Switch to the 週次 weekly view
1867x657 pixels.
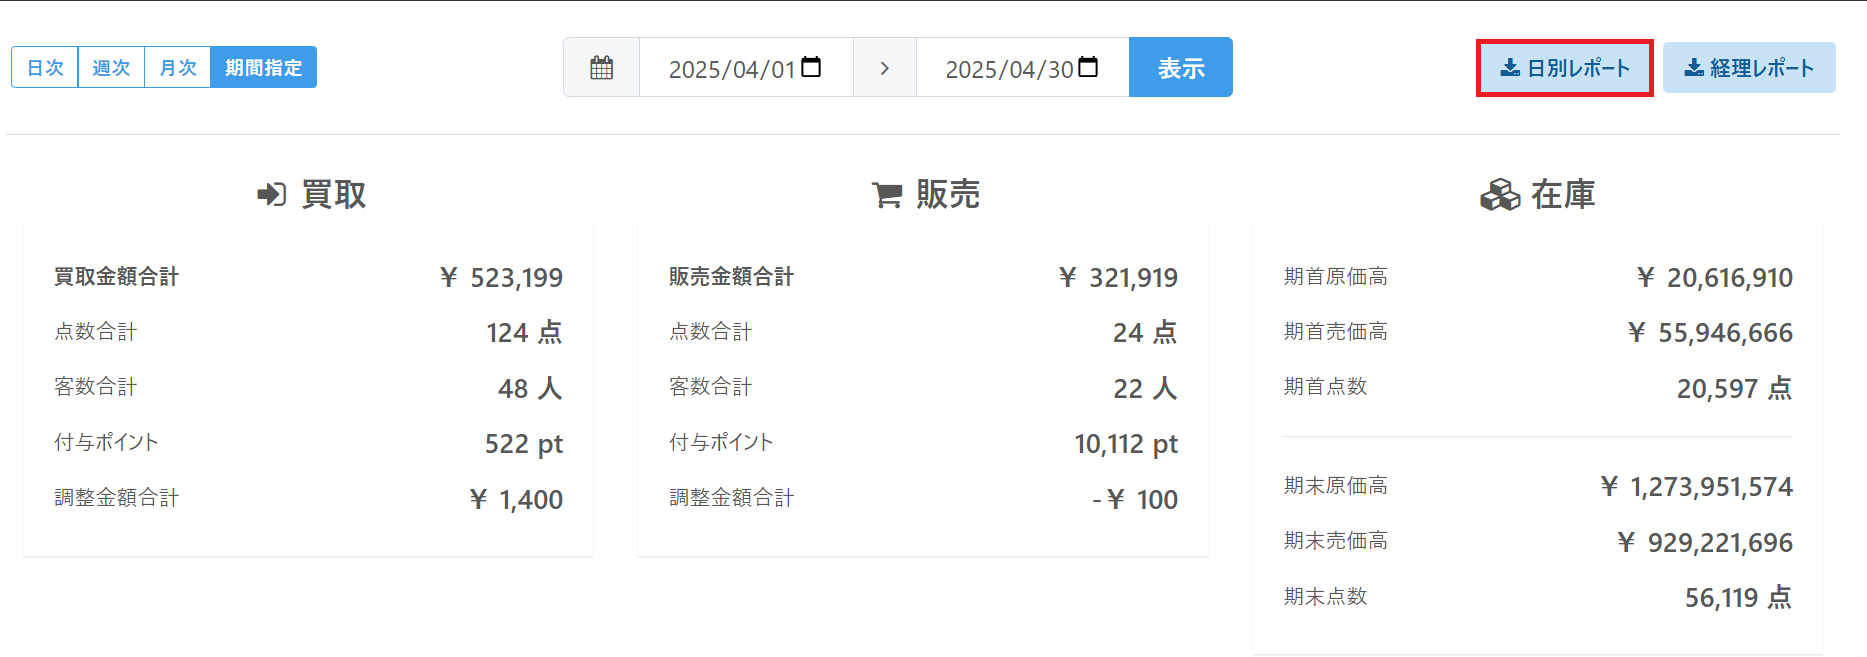click(x=111, y=68)
